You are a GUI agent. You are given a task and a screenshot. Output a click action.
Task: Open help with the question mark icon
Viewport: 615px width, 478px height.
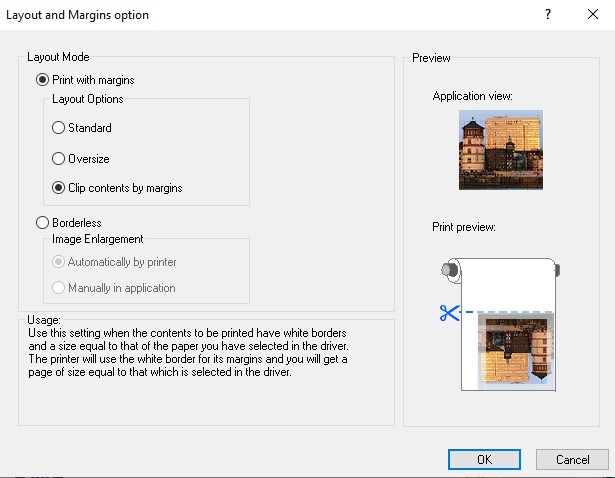(x=548, y=15)
